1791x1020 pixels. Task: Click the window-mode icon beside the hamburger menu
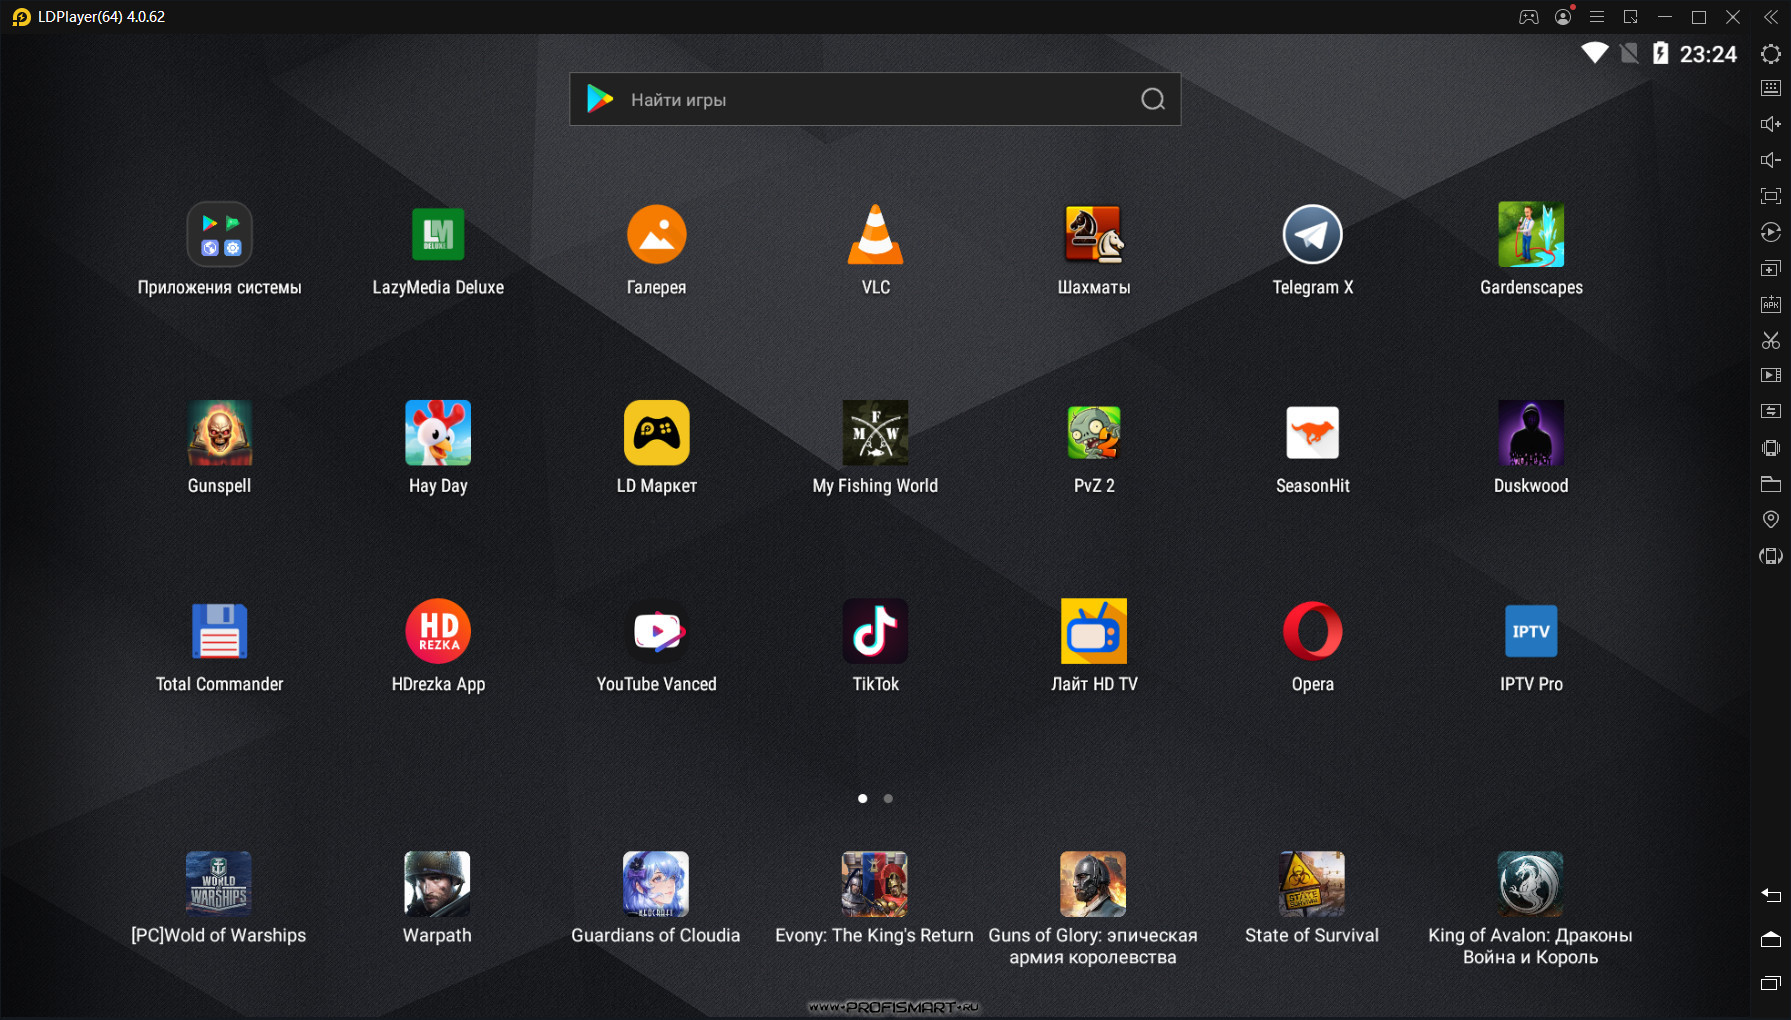1631,17
